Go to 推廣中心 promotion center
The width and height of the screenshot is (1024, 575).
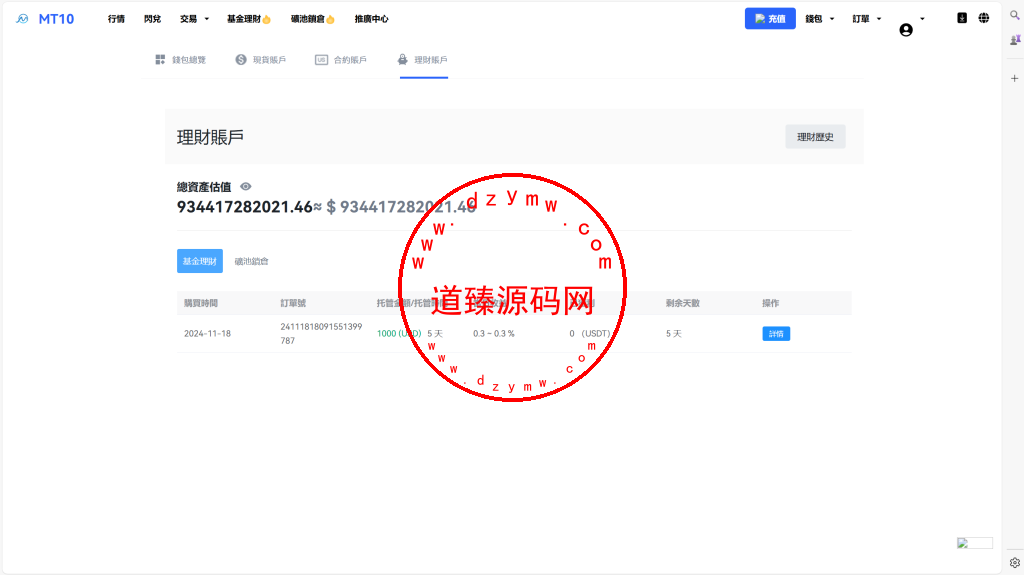[371, 19]
